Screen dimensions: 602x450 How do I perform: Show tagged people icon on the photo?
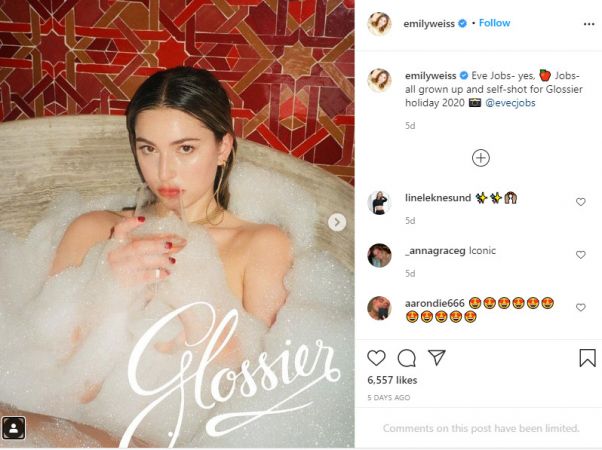tap(13, 428)
